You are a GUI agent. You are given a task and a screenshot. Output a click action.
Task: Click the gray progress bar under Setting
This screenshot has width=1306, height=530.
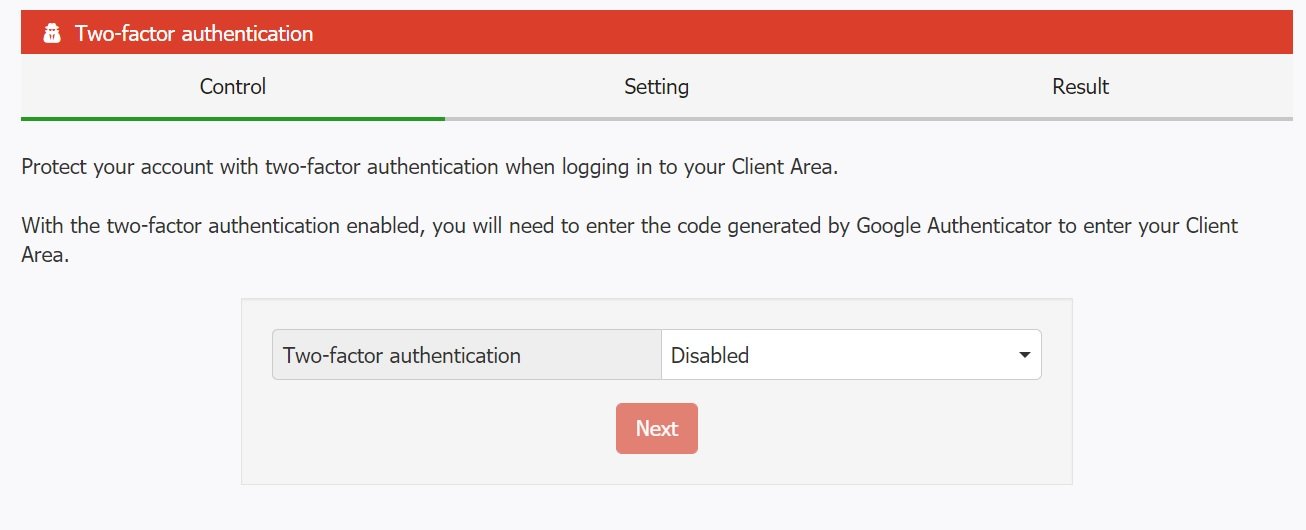point(656,118)
